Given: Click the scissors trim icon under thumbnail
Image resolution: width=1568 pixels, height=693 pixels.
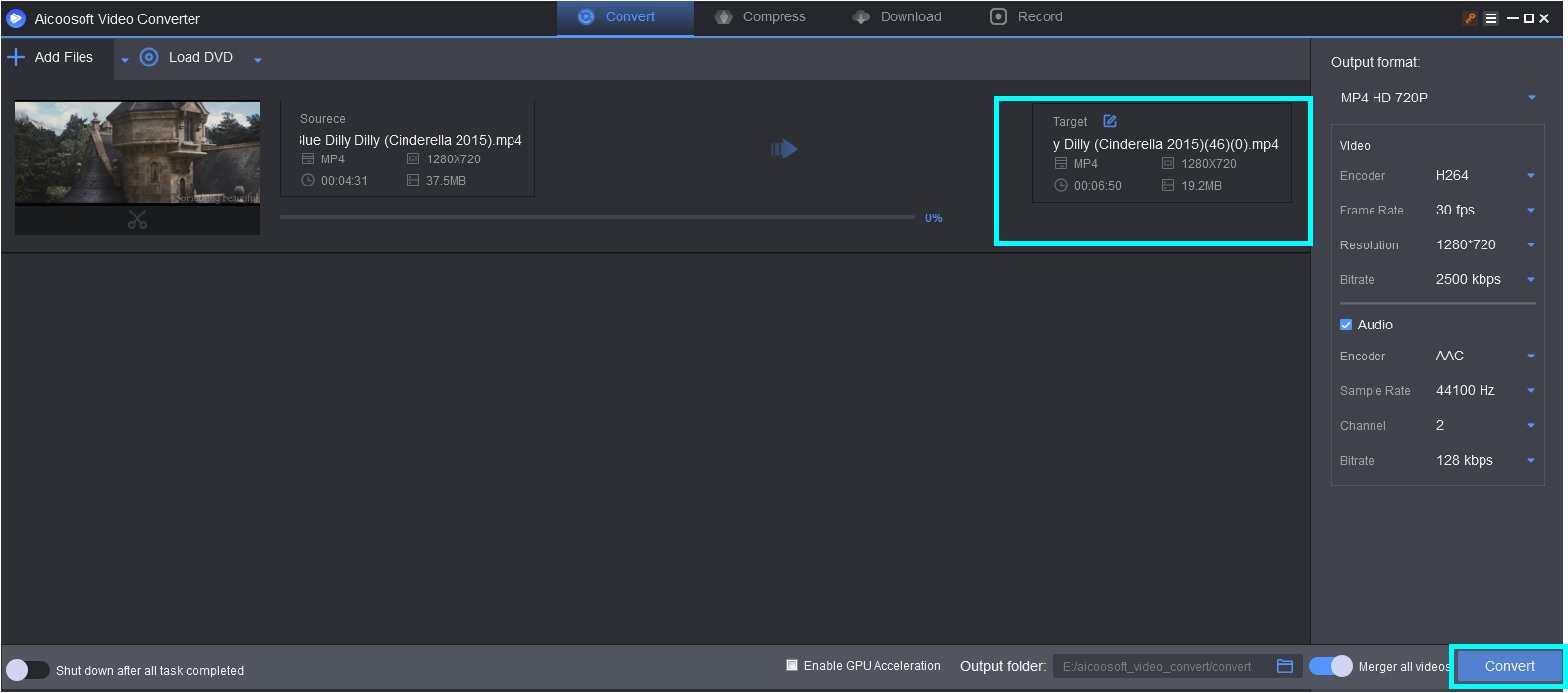Looking at the screenshot, I should tap(137, 221).
